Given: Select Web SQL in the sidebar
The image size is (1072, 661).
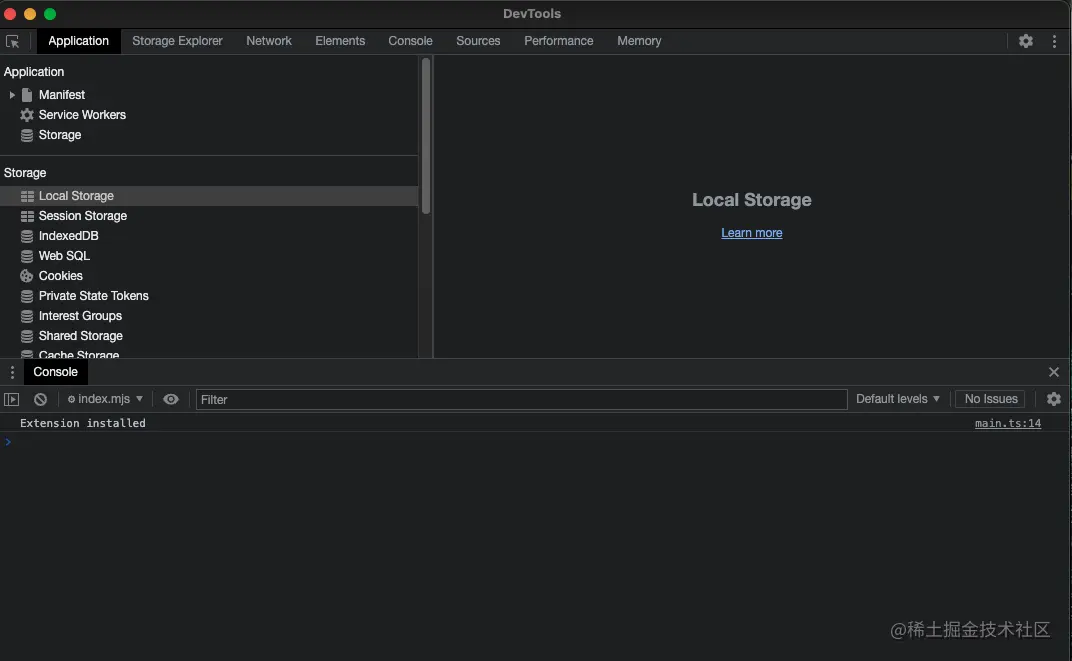Looking at the screenshot, I should click(64, 256).
